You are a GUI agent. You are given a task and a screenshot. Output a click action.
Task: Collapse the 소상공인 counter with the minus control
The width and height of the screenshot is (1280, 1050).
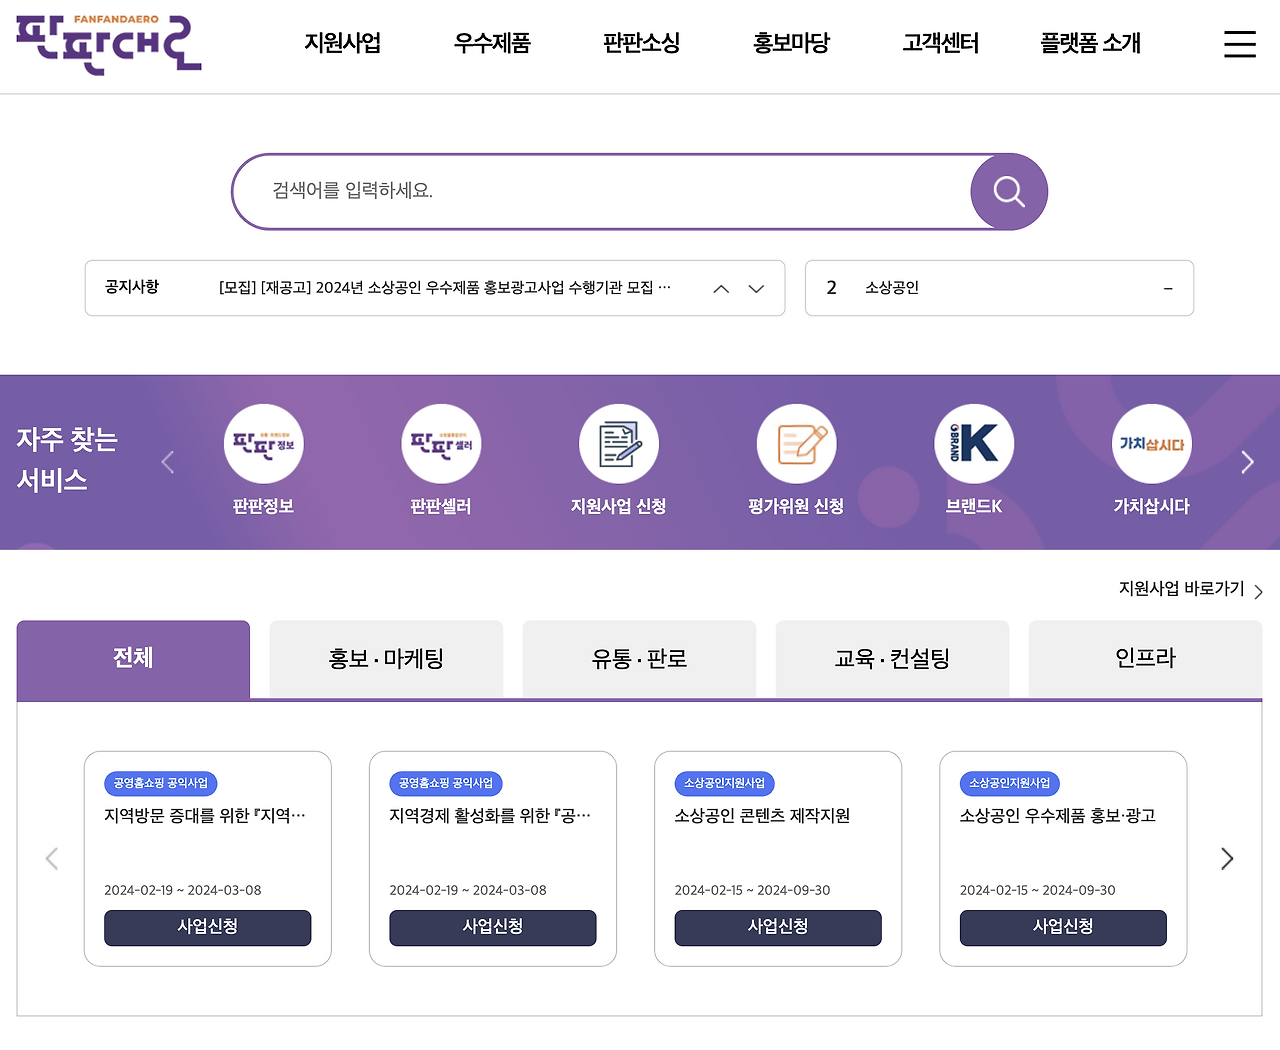tap(1167, 288)
